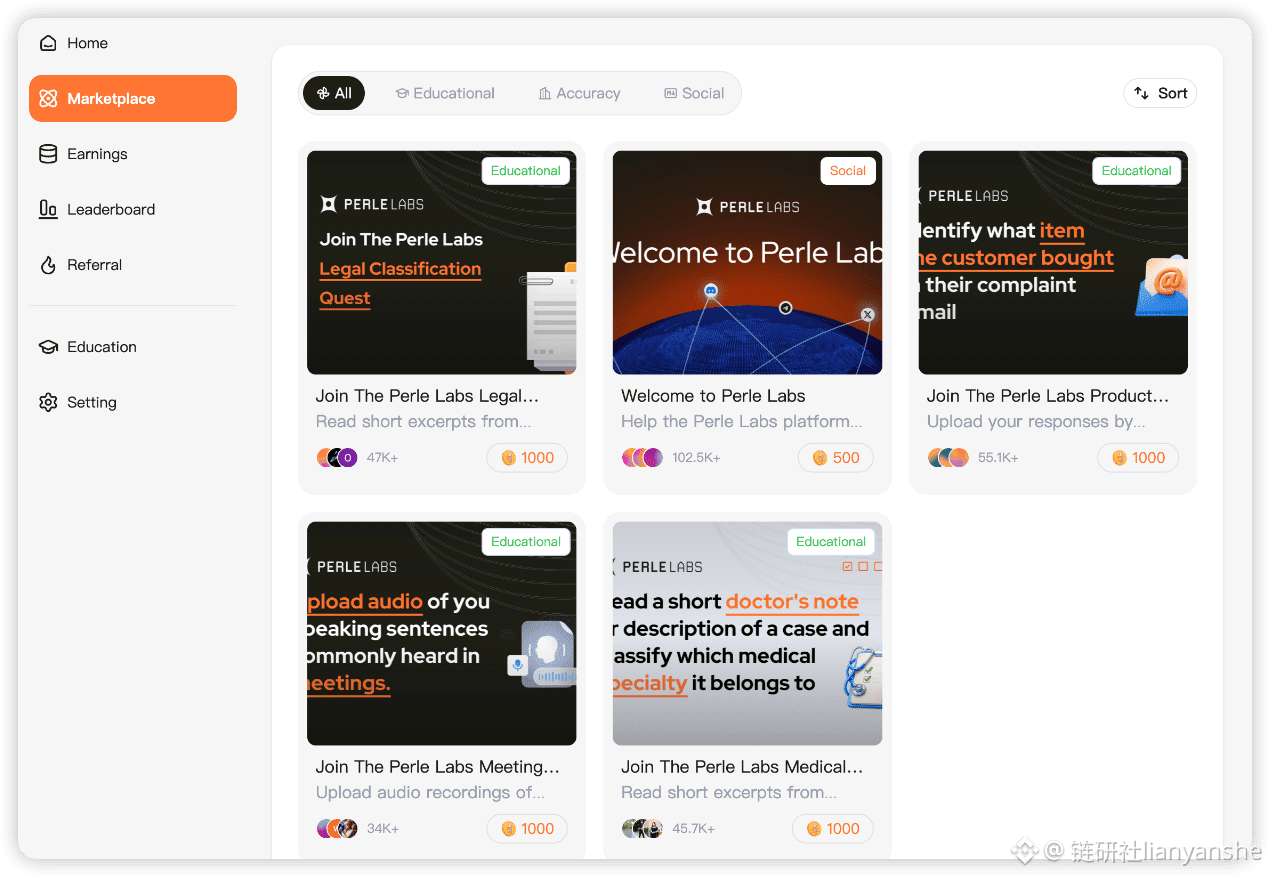Screen dimensions: 1270x877
Task: Click title 'Welcome to Perle Labs' below banner
Action: pyautogui.click(x=713, y=396)
